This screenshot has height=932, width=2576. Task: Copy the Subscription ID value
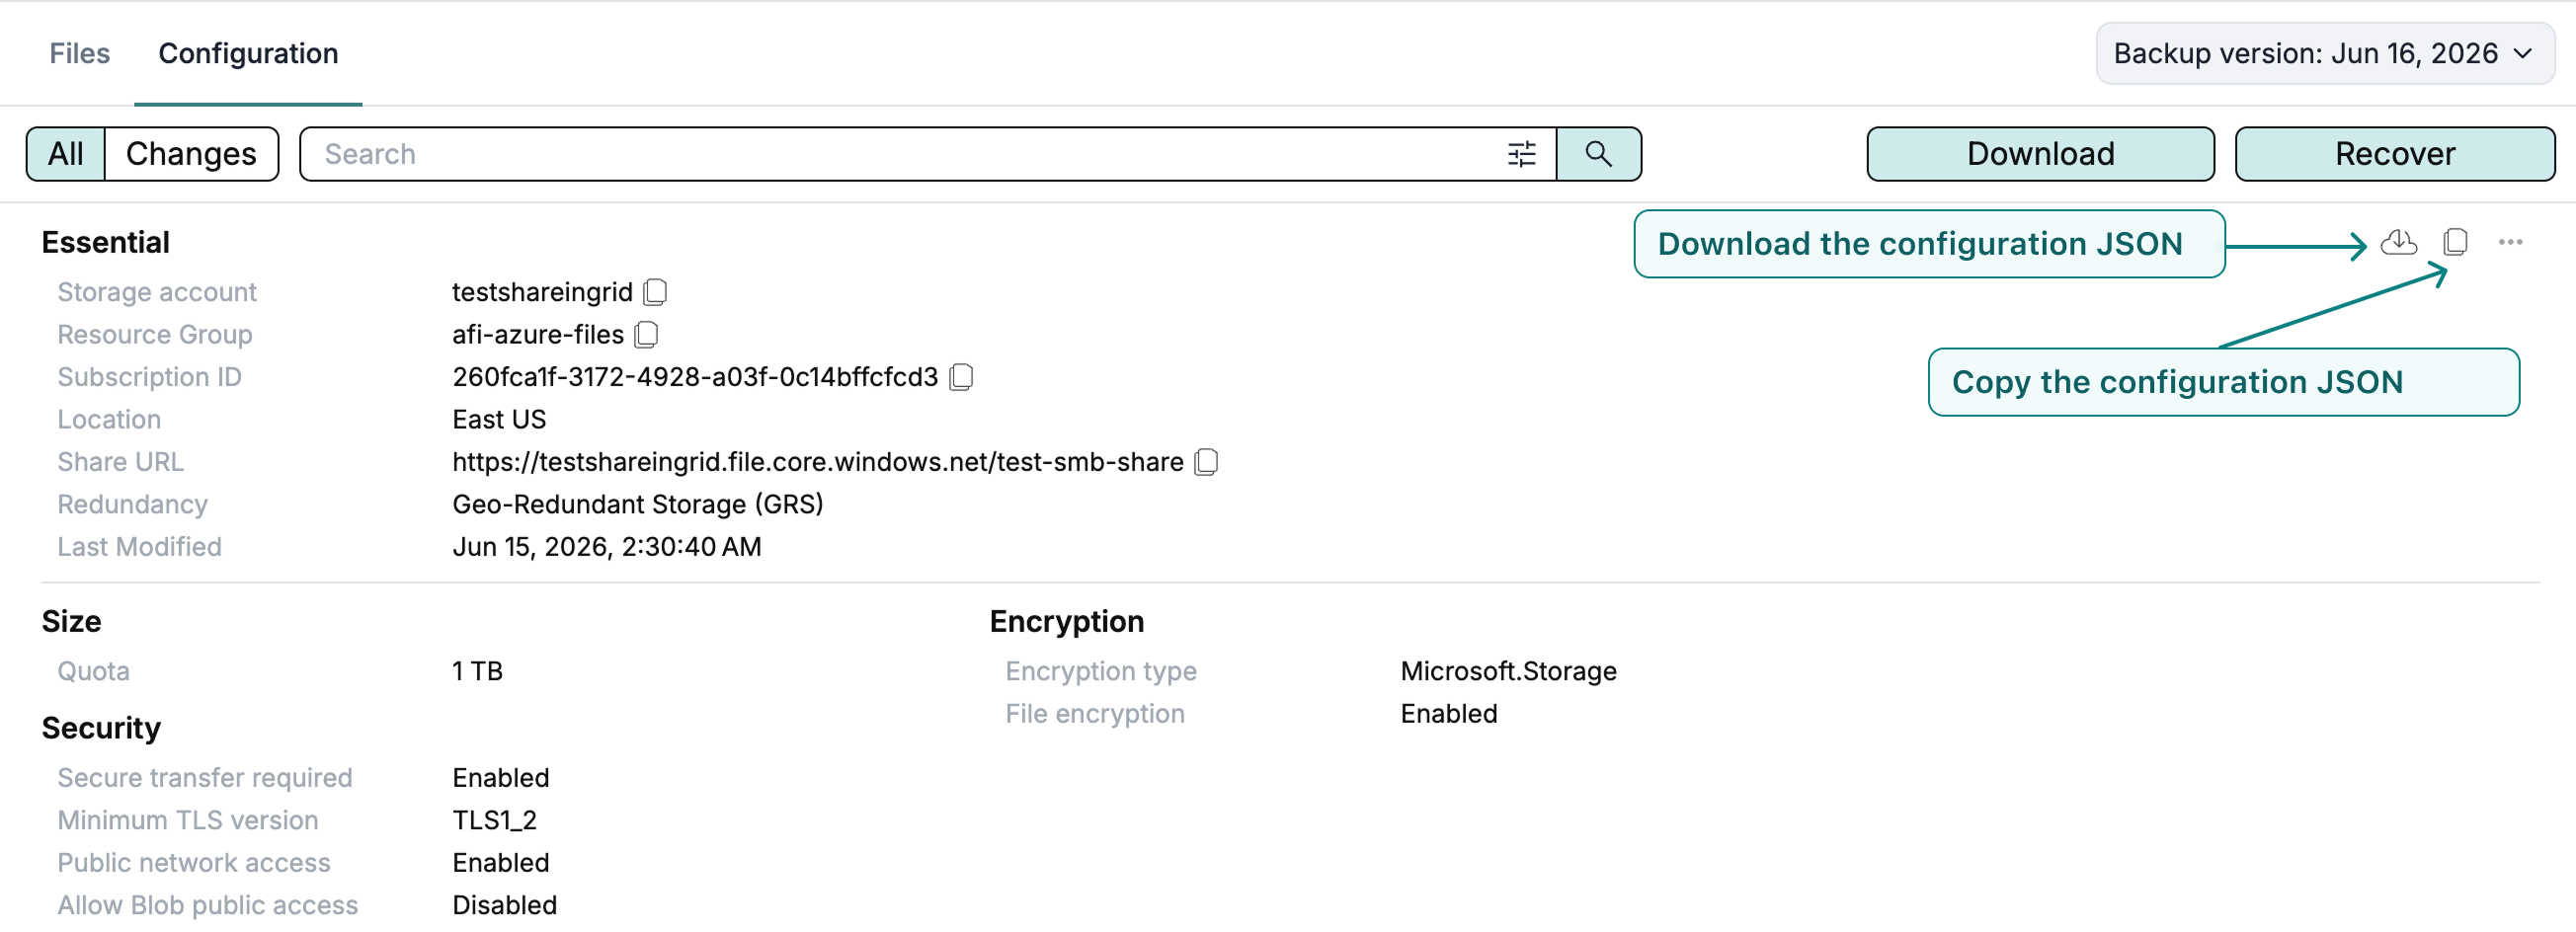(x=961, y=377)
